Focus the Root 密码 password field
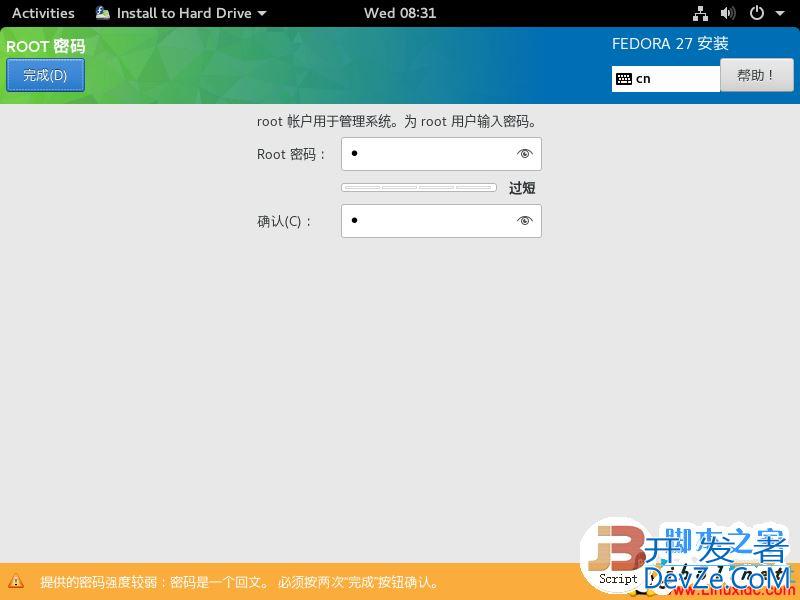Screen dimensions: 800x600 pos(441,154)
